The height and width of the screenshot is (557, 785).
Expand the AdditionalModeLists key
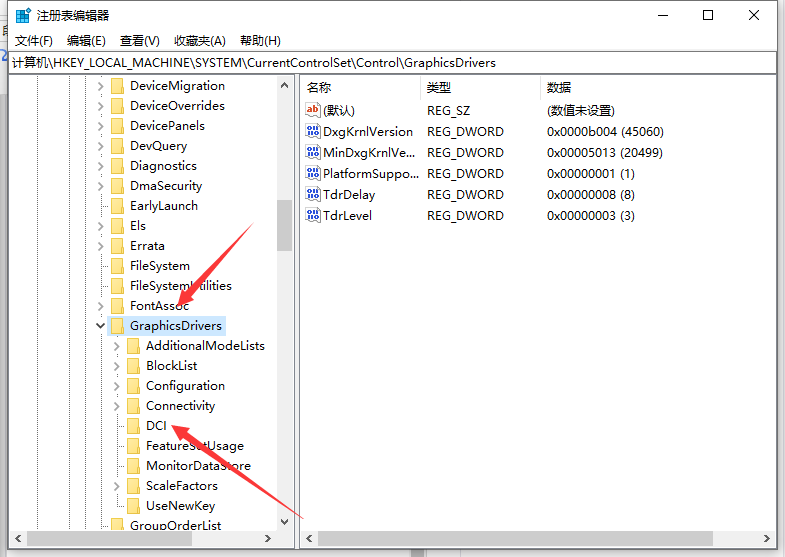click(116, 346)
